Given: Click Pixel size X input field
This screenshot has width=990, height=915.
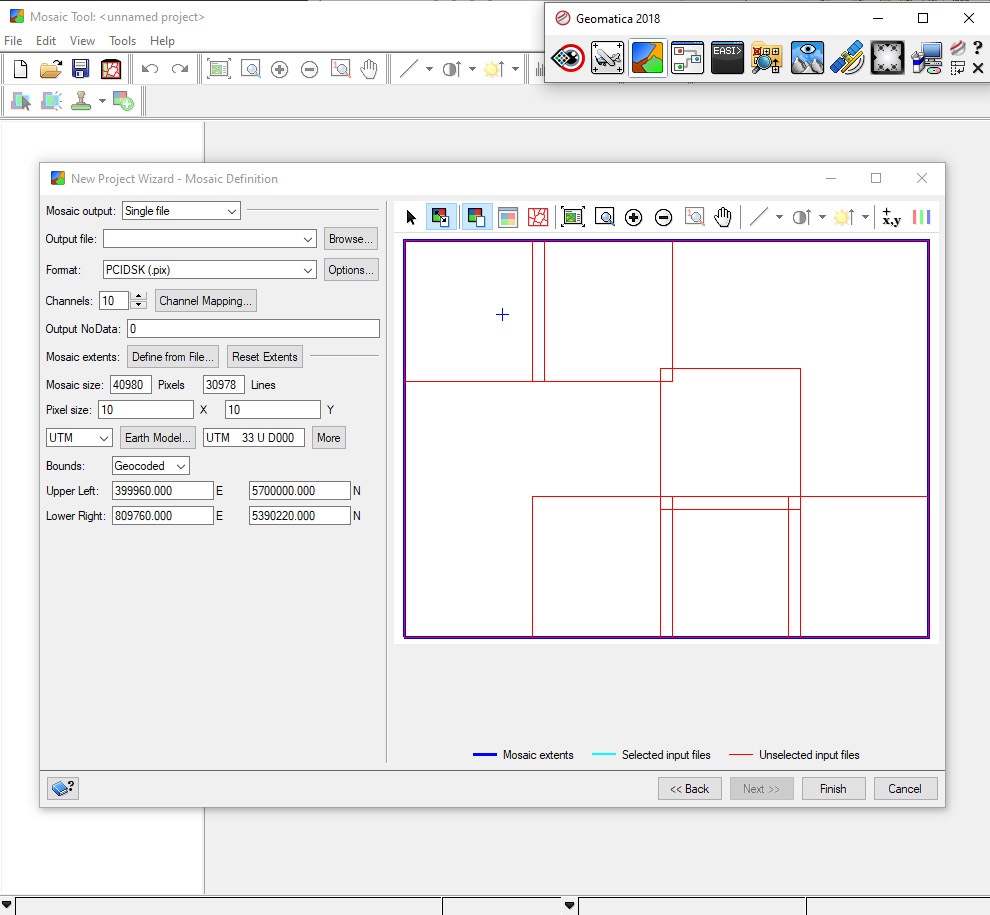Looking at the screenshot, I should pyautogui.click(x=146, y=410).
